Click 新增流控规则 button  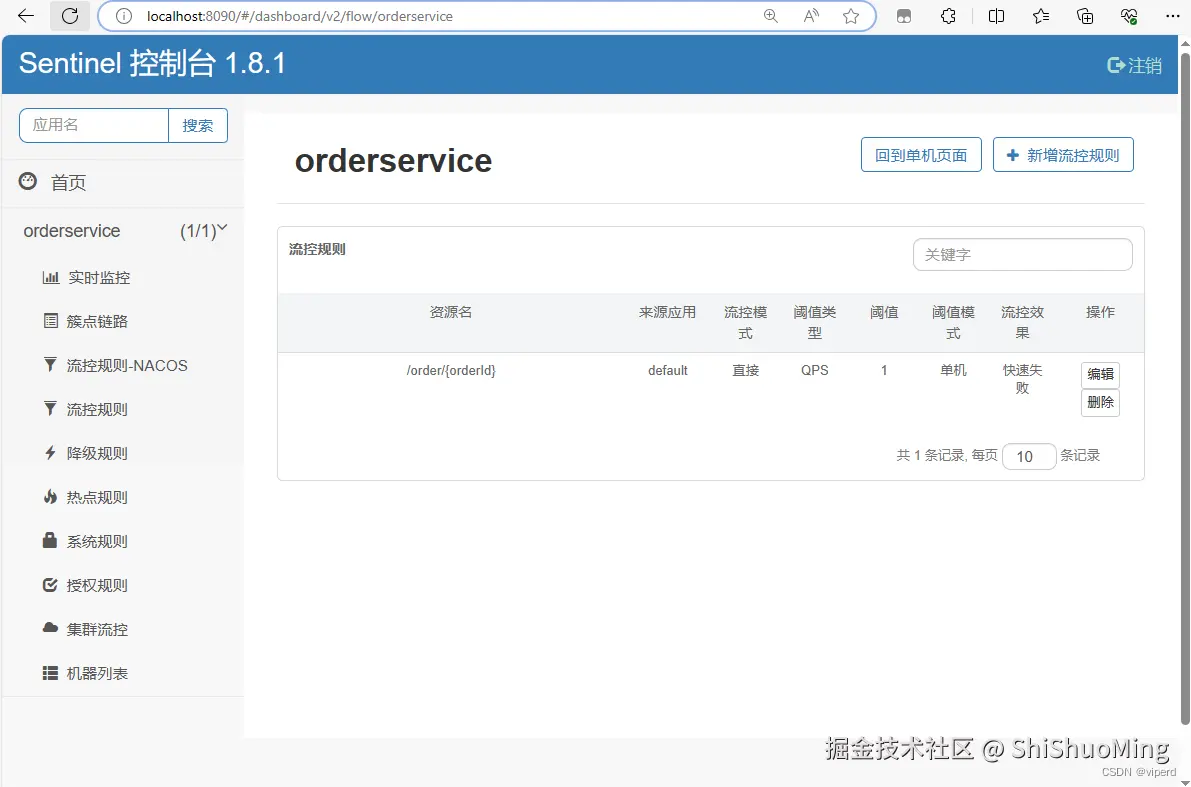1063,155
